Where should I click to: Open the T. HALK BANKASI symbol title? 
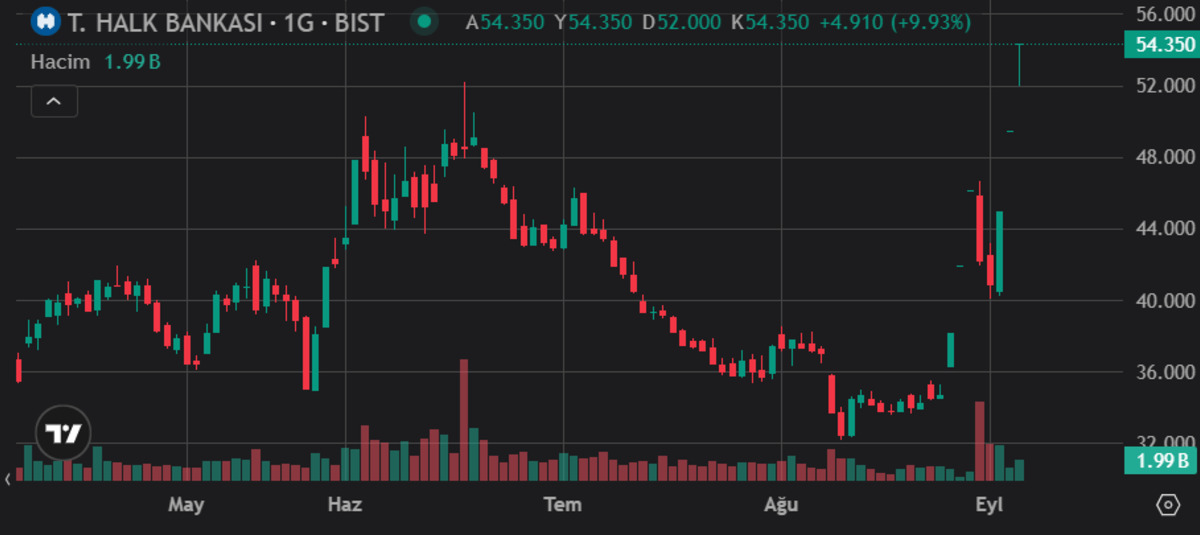(225, 21)
